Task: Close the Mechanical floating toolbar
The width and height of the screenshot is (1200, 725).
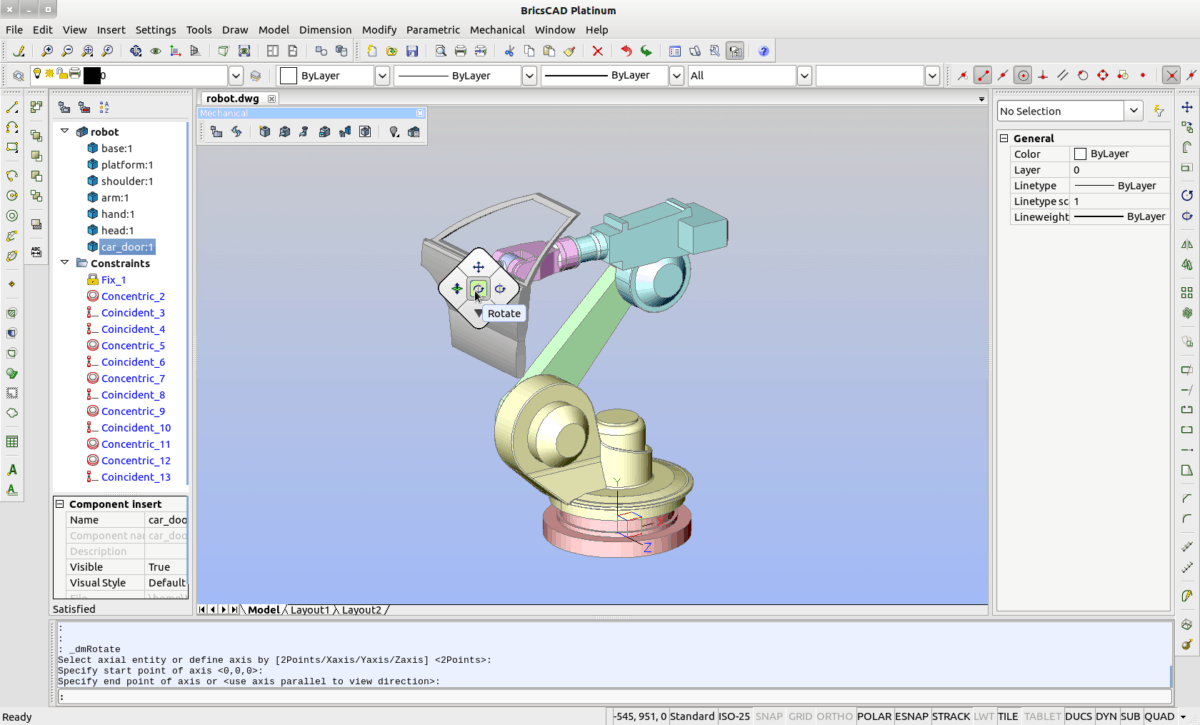Action: click(x=420, y=113)
